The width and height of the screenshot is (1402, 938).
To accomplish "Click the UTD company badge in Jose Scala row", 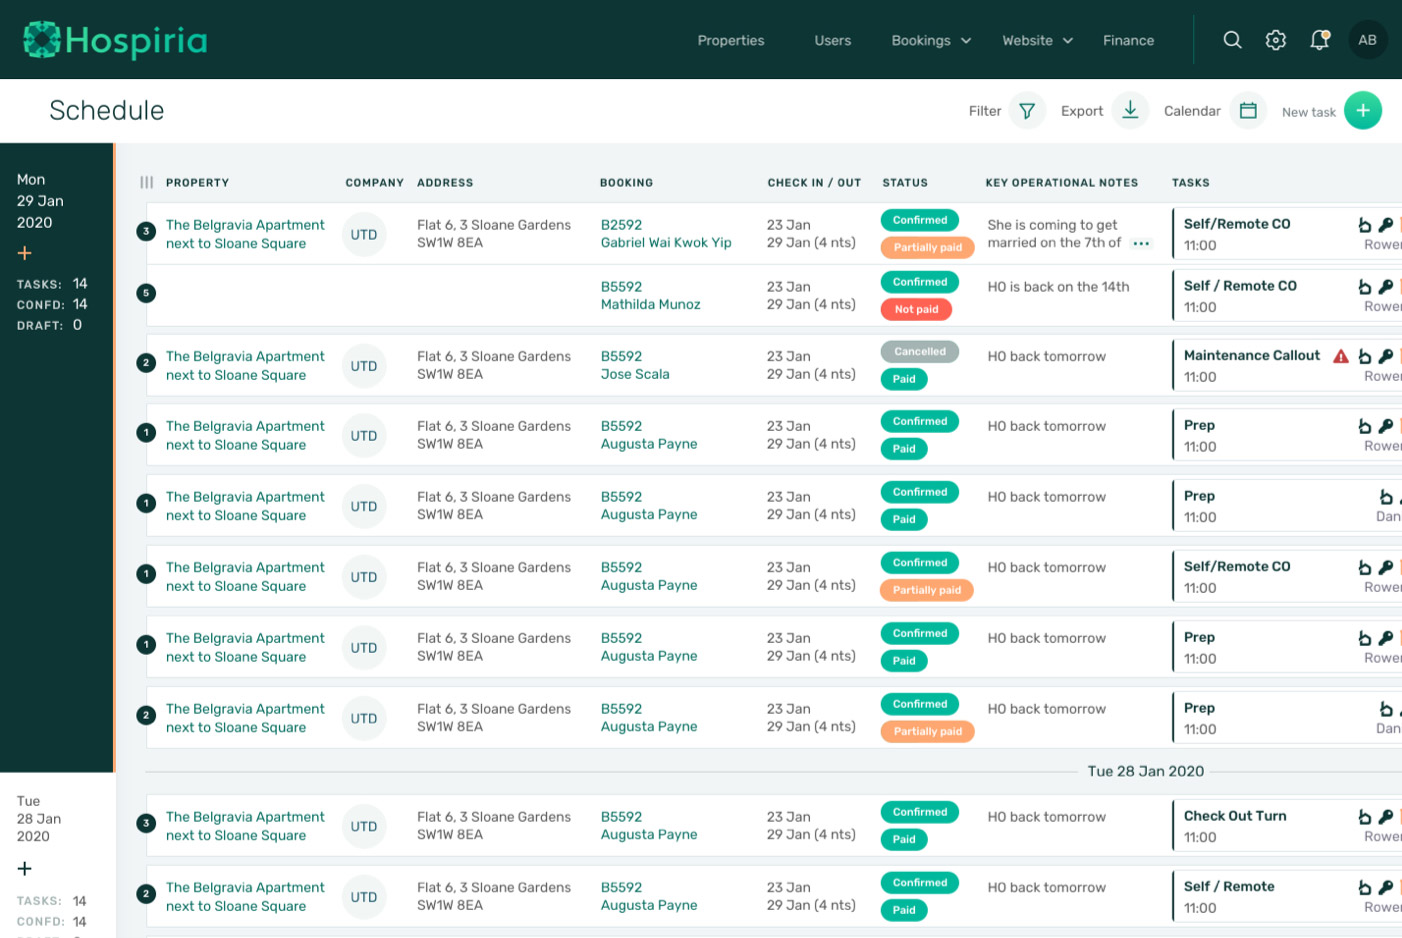I will click(364, 366).
